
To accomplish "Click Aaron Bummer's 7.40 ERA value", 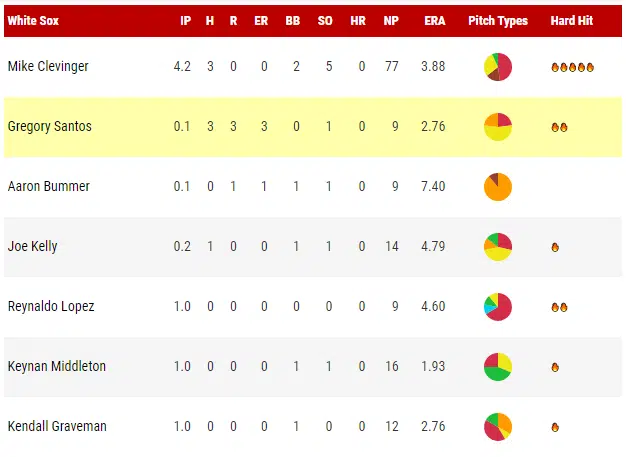I will [434, 187].
